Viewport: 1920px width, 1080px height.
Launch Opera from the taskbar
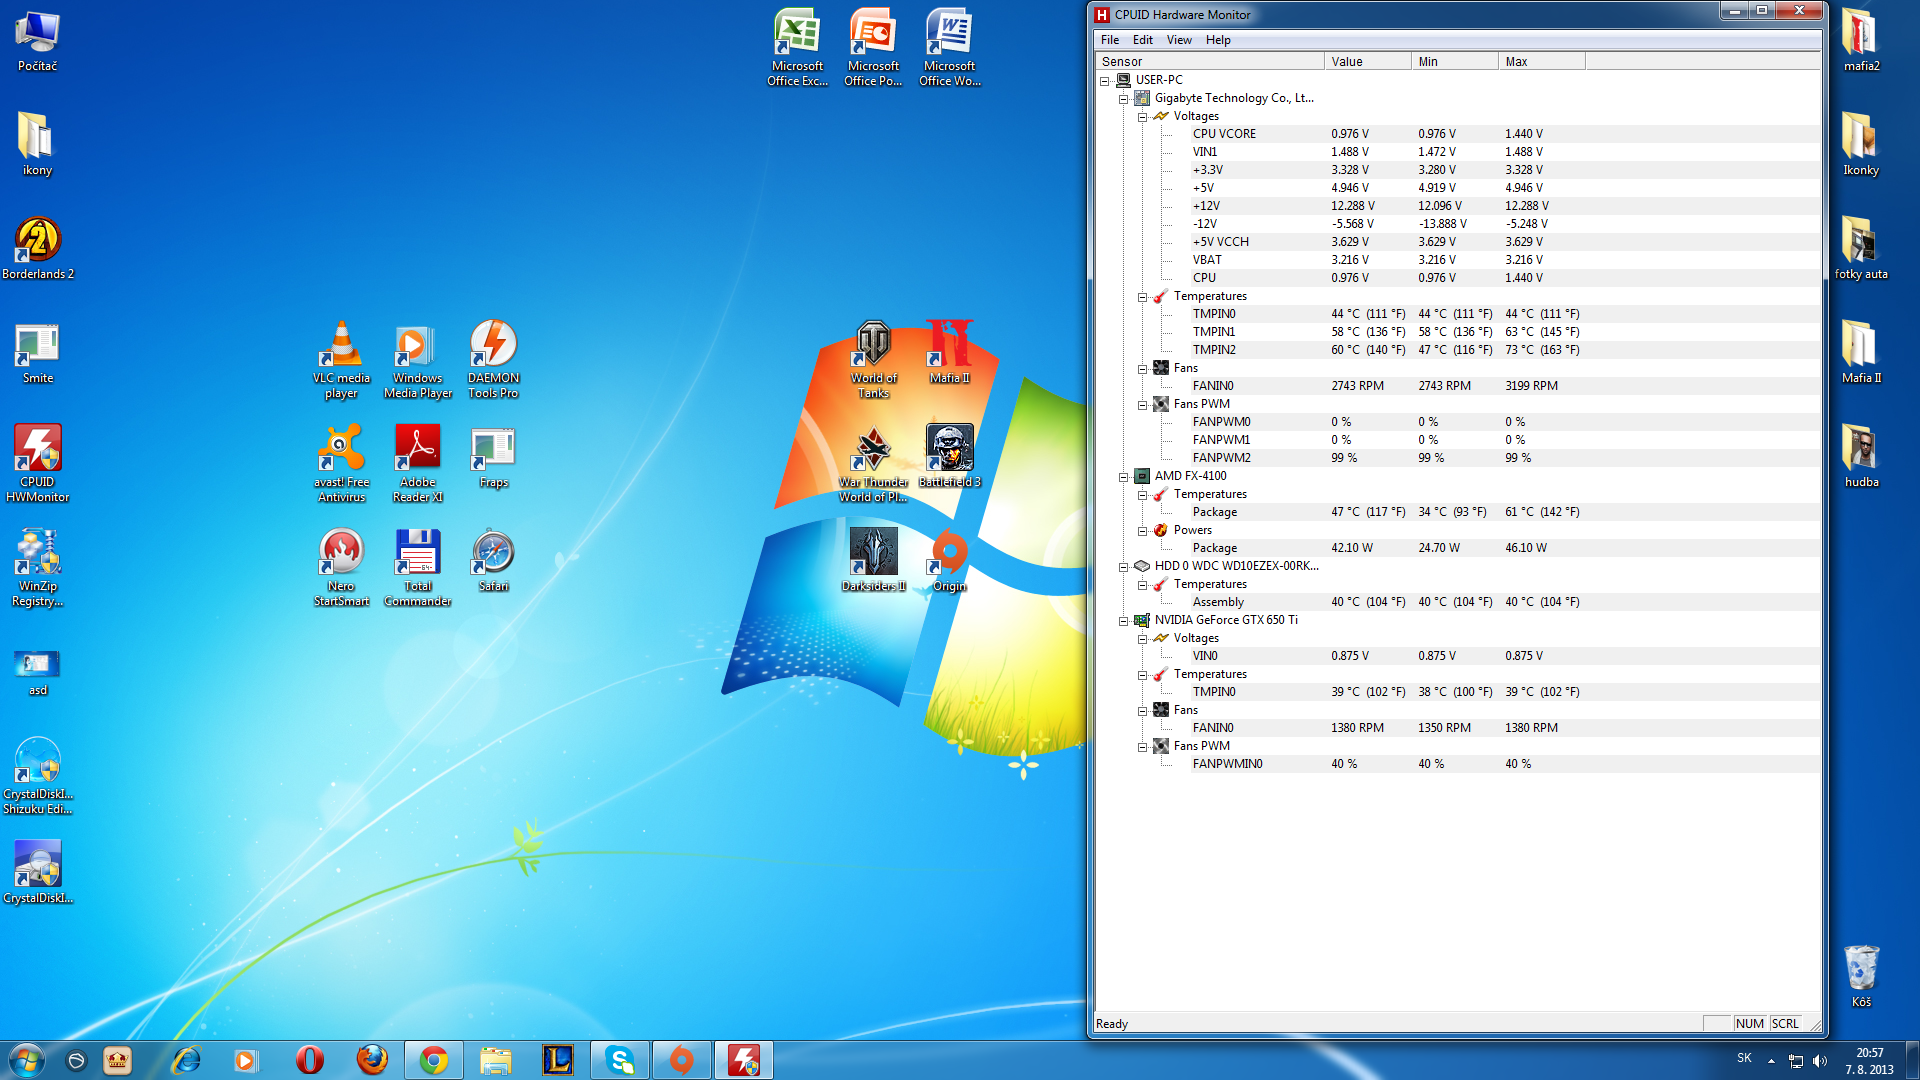310,1060
